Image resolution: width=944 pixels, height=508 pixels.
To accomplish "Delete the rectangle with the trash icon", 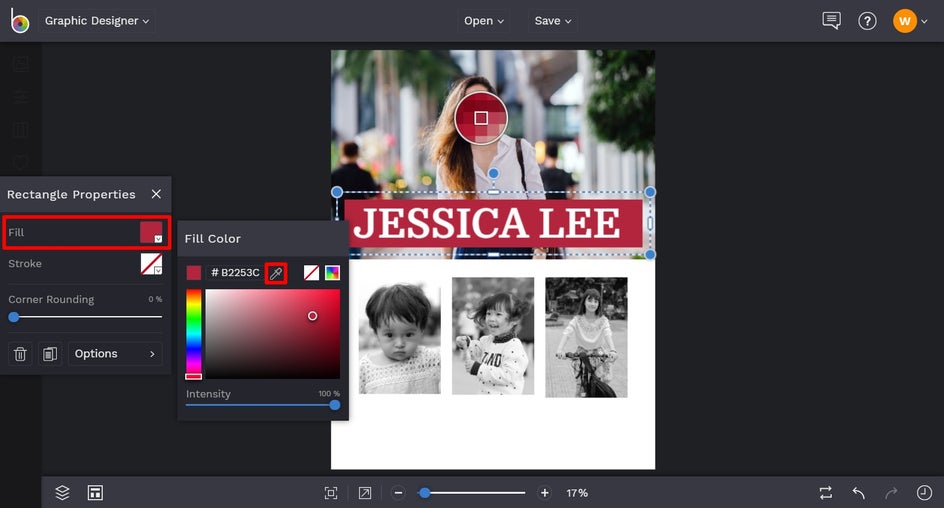I will 20,354.
